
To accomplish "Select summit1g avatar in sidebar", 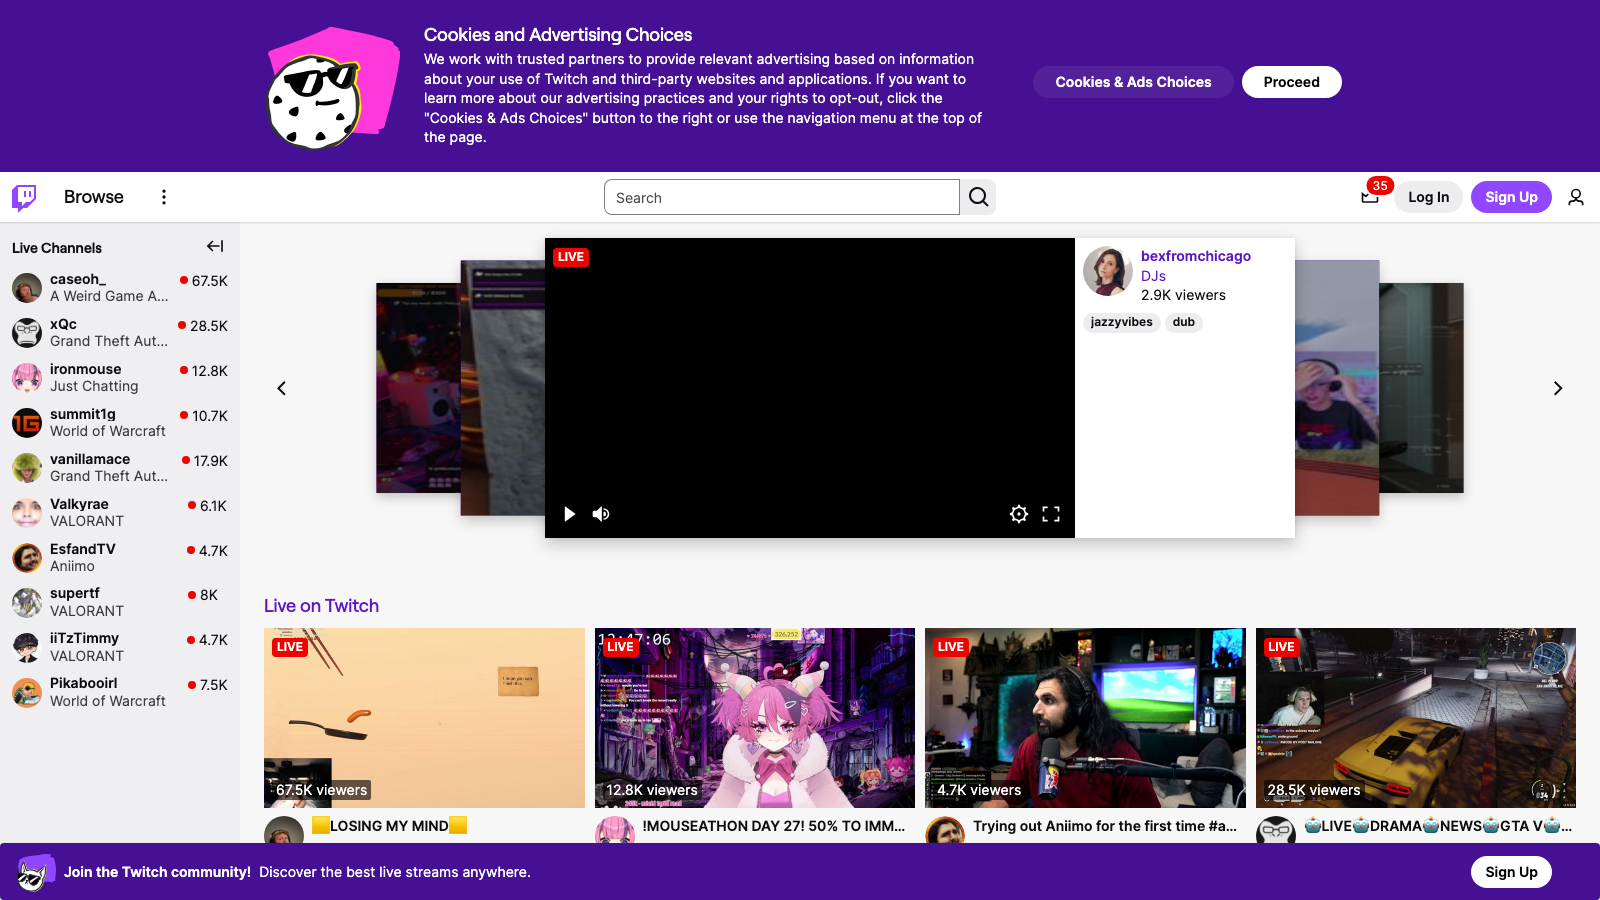I will (x=27, y=423).
